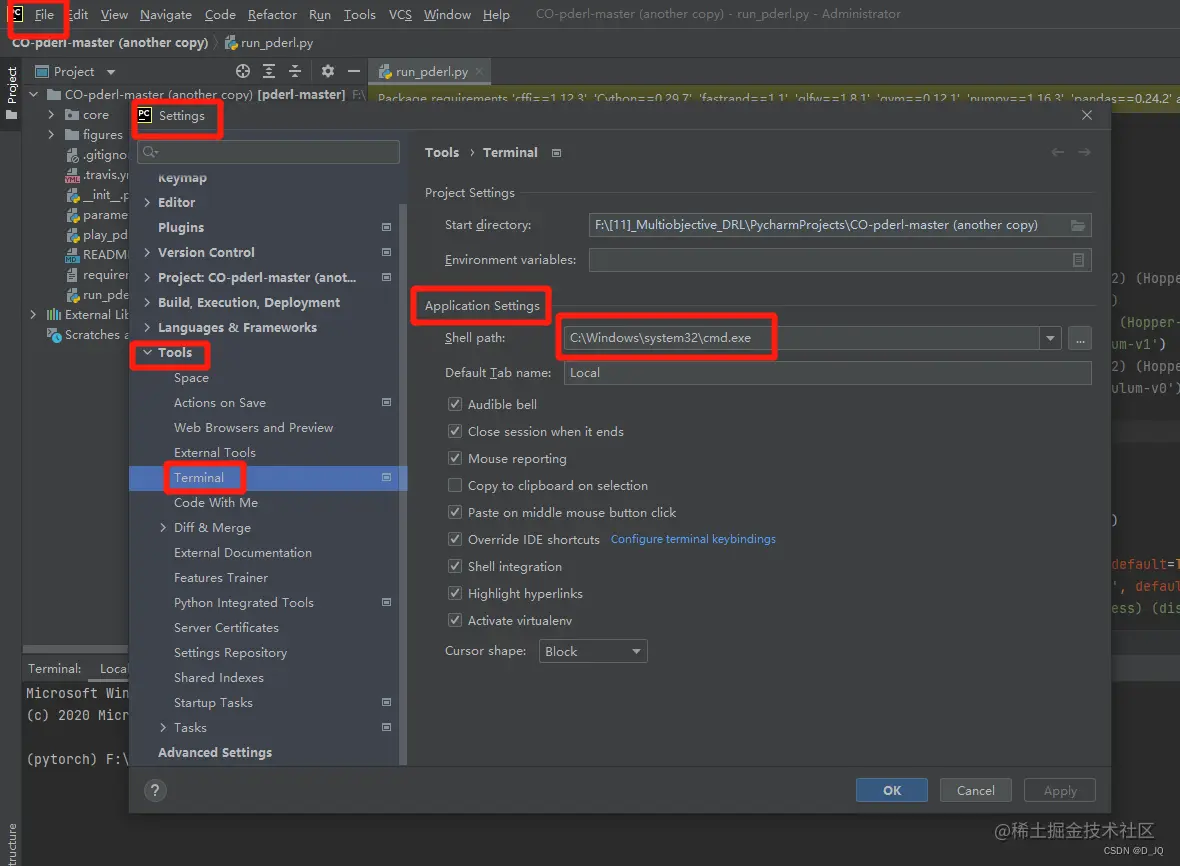Click the locate/select opened file target icon
The width and height of the screenshot is (1180, 866).
point(242,71)
